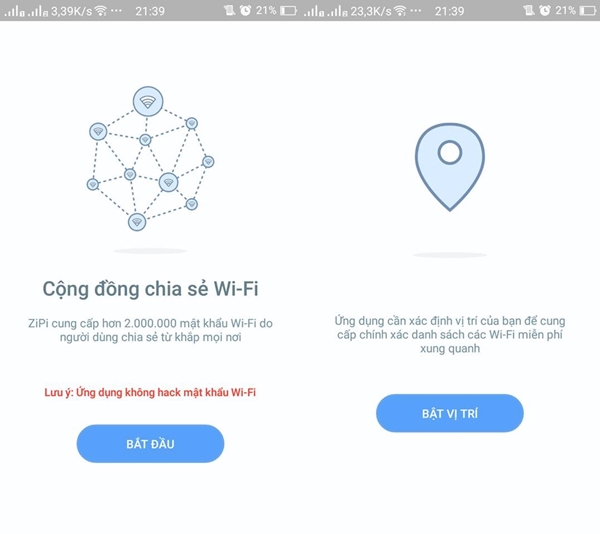The width and height of the screenshot is (600, 534).
Task: Tap the red warning text about hacking Wi-Fi
Action: pos(150,392)
